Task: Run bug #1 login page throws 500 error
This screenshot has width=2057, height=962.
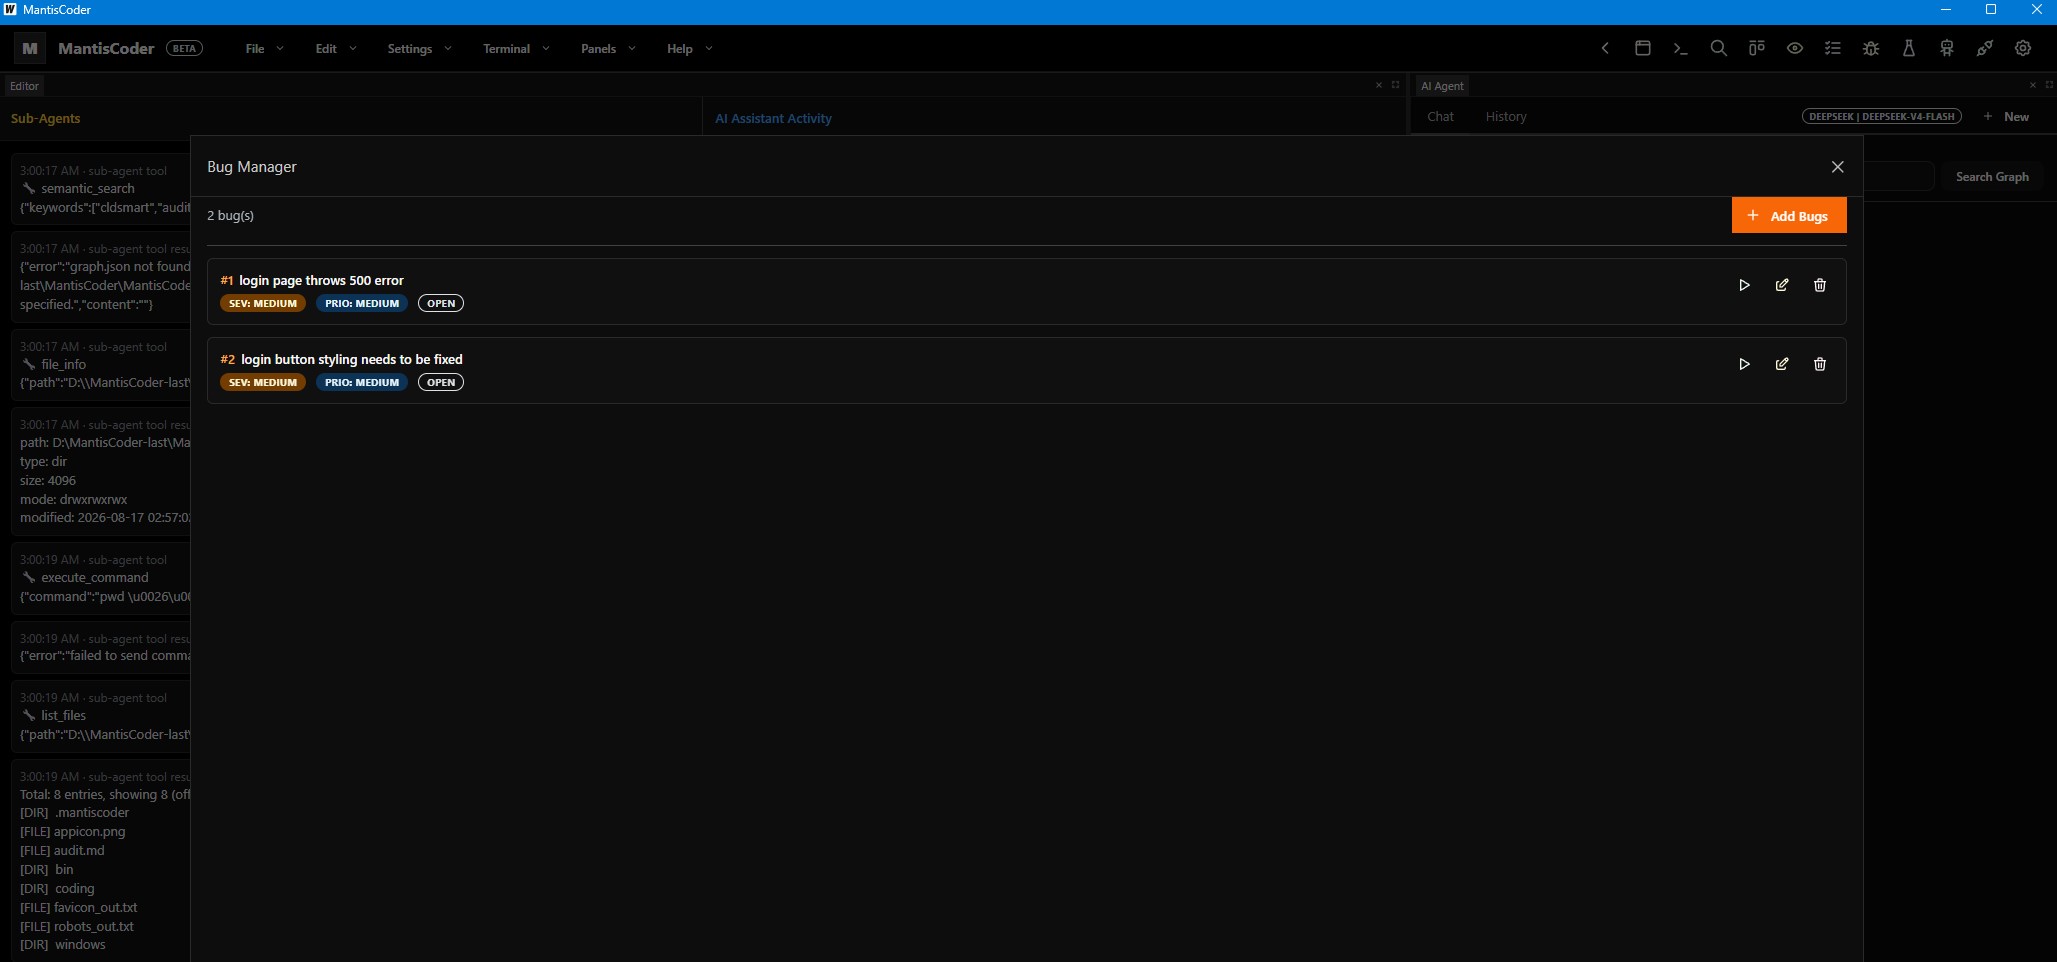Action: point(1744,285)
